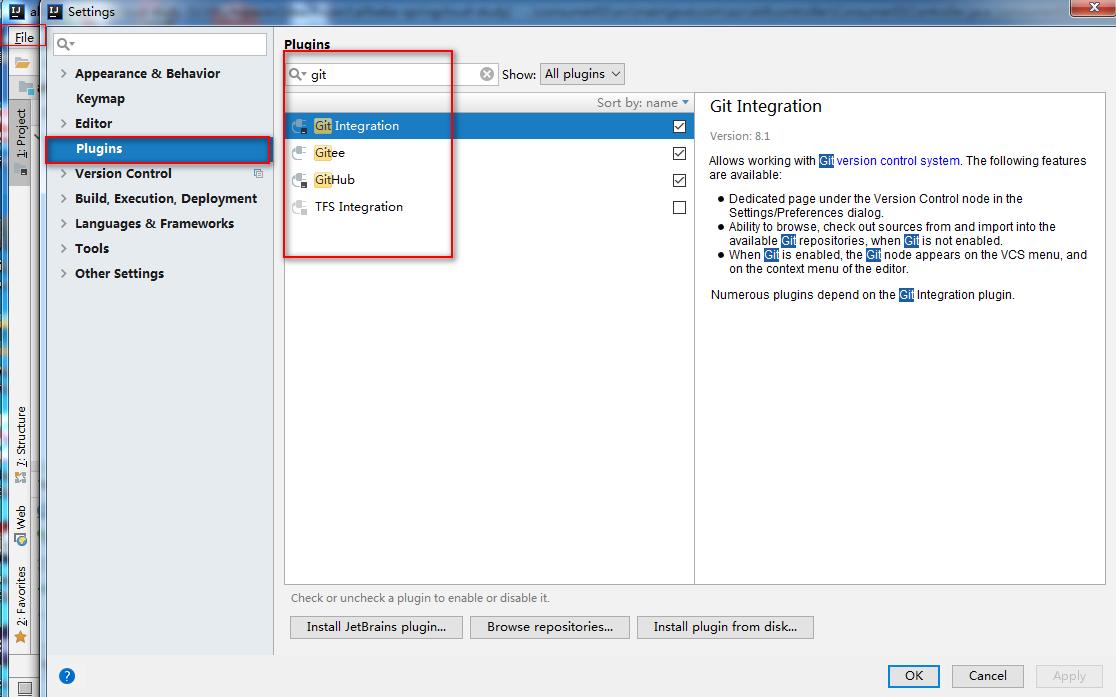Select Keymap in settings tree
The image size is (1116, 697).
100,98
